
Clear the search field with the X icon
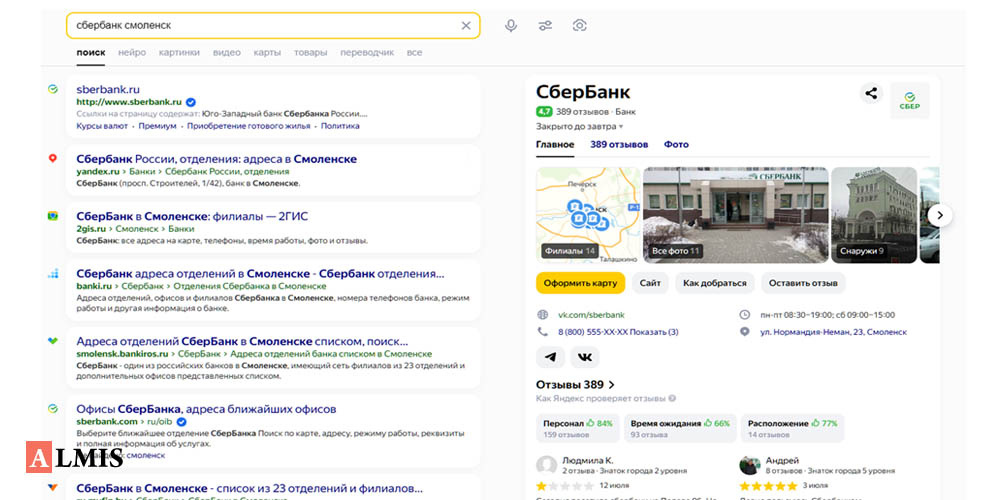tap(466, 26)
